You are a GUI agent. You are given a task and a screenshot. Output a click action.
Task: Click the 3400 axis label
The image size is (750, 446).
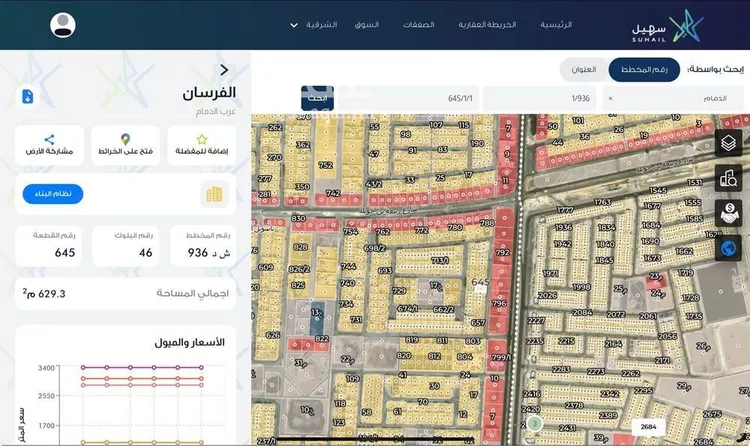47,368
